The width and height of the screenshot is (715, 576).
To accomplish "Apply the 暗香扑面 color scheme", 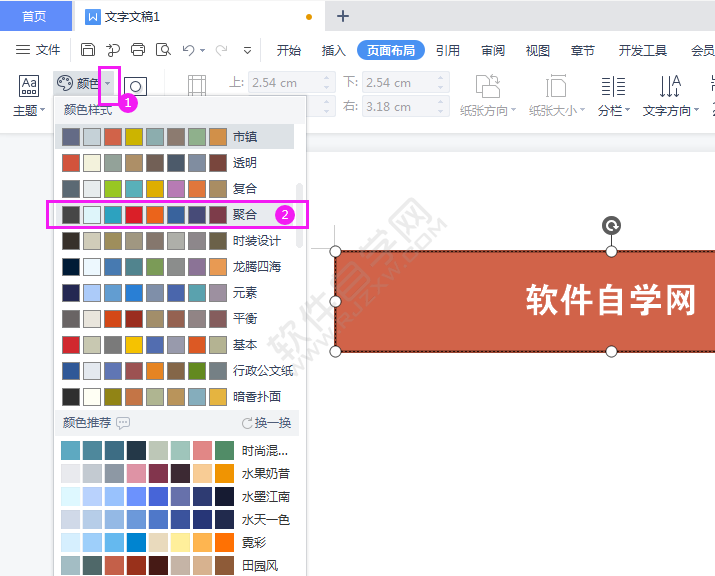I will tap(175, 396).
